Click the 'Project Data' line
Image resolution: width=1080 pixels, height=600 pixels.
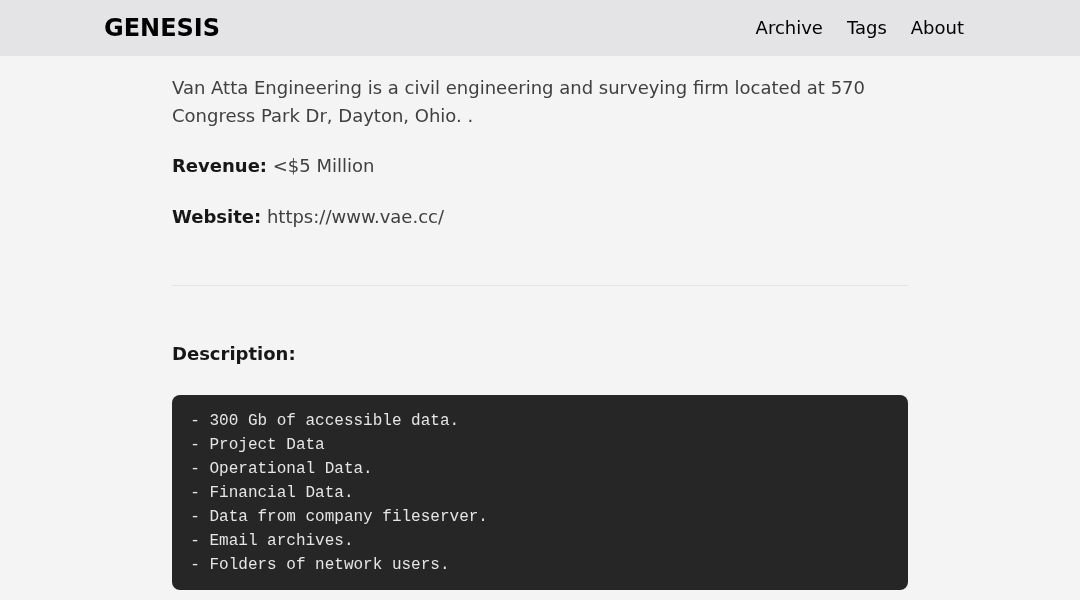258,444
